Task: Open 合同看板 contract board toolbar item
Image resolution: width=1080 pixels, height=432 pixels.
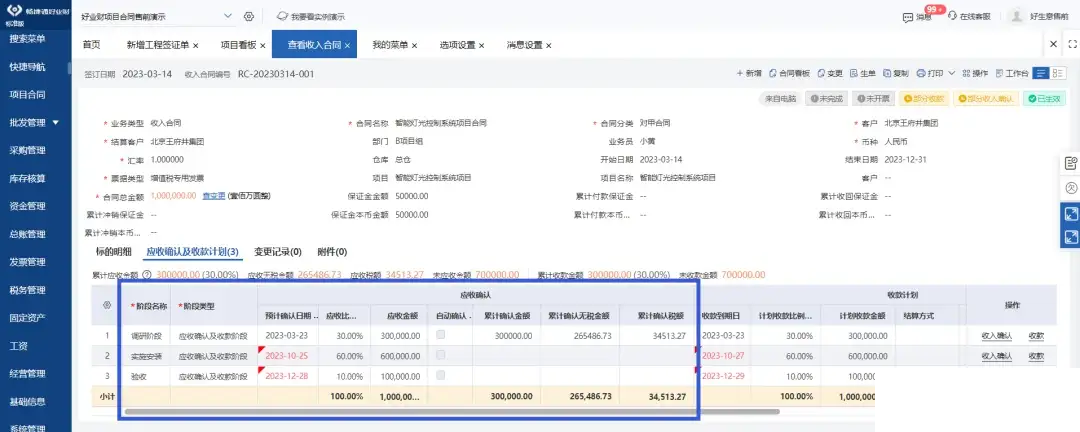Action: pyautogui.click(x=789, y=73)
